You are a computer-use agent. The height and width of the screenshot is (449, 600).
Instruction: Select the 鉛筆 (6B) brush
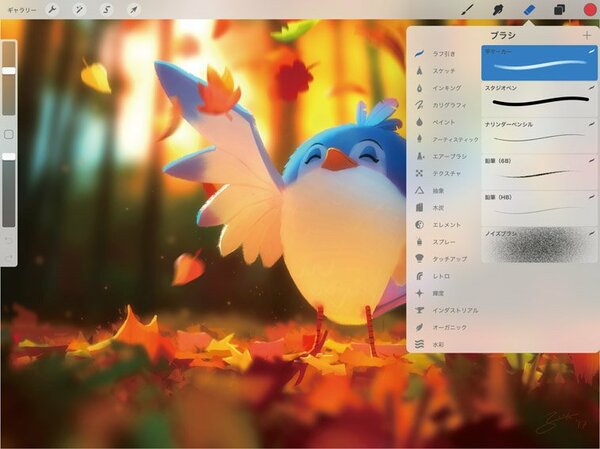click(x=540, y=172)
